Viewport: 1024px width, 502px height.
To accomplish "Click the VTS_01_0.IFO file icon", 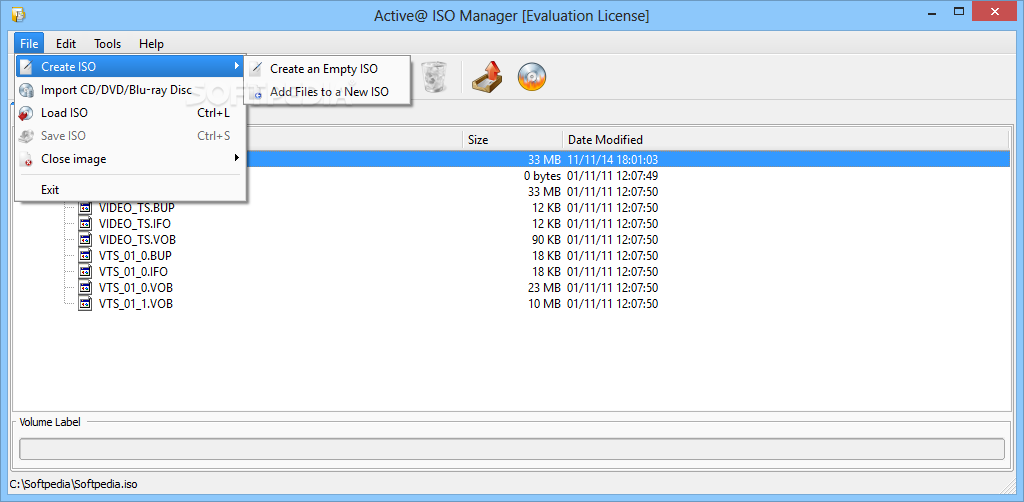I will (x=86, y=272).
